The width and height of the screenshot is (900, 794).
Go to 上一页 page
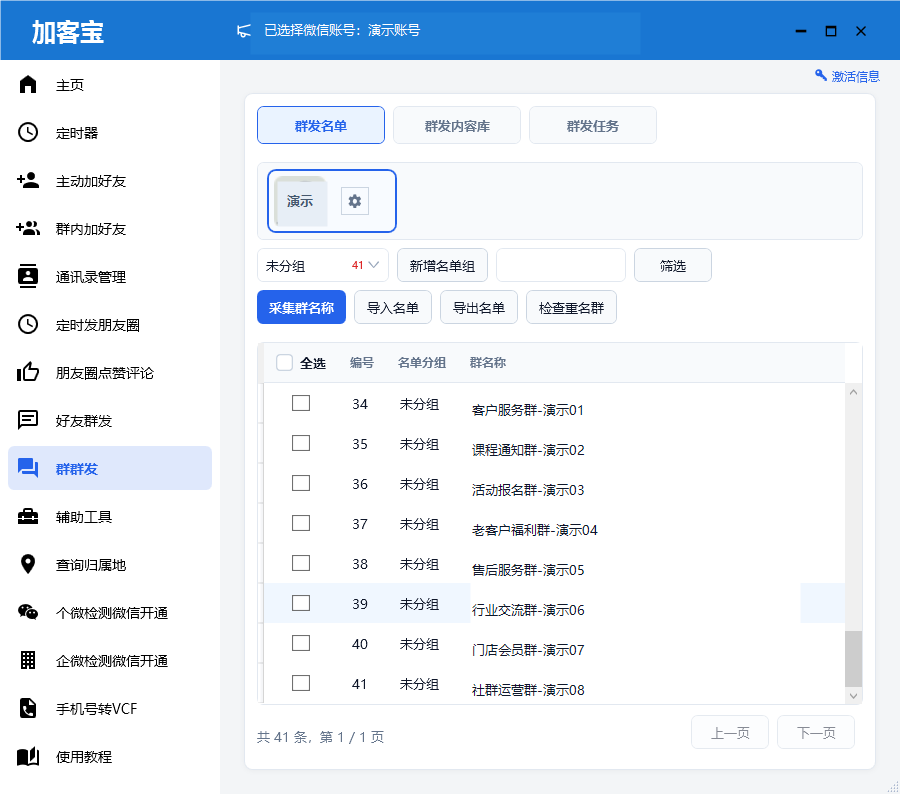click(x=730, y=733)
